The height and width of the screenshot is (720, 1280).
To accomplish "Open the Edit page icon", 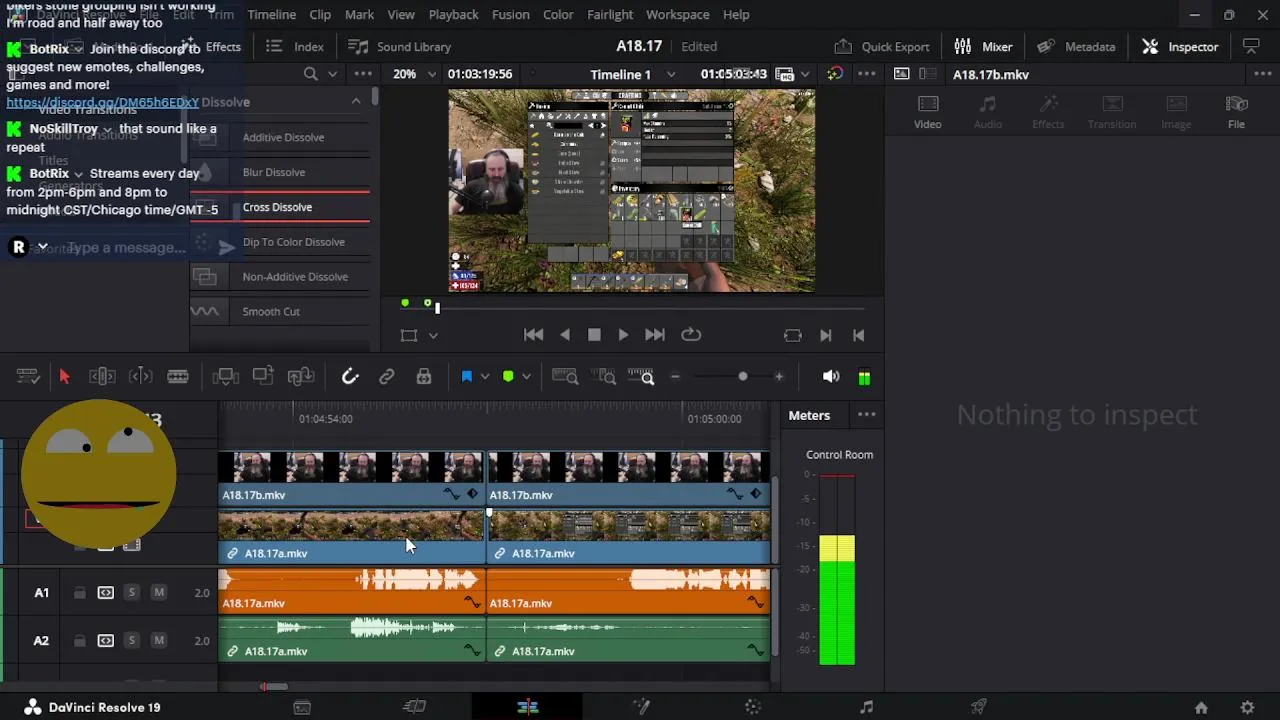I will 528,707.
